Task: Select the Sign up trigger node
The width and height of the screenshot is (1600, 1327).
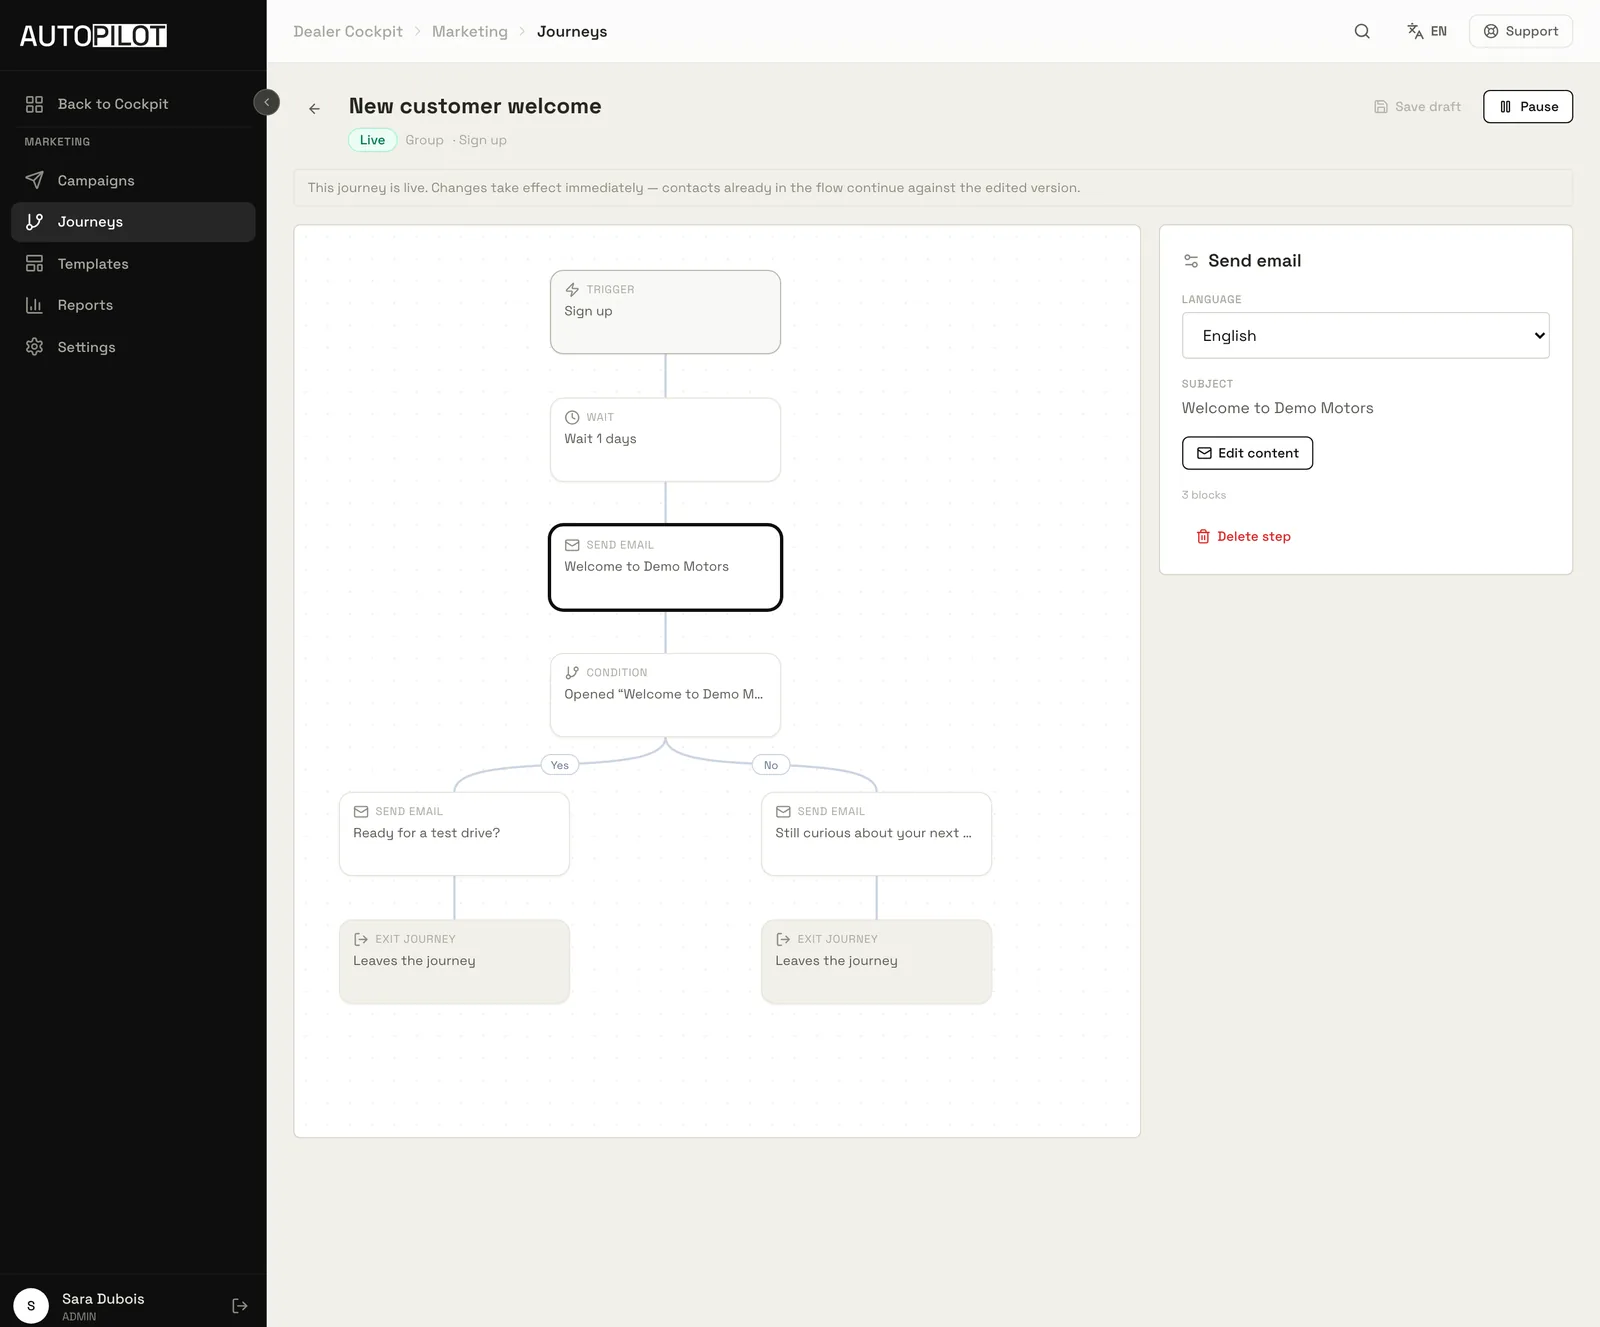Action: pos(665,312)
